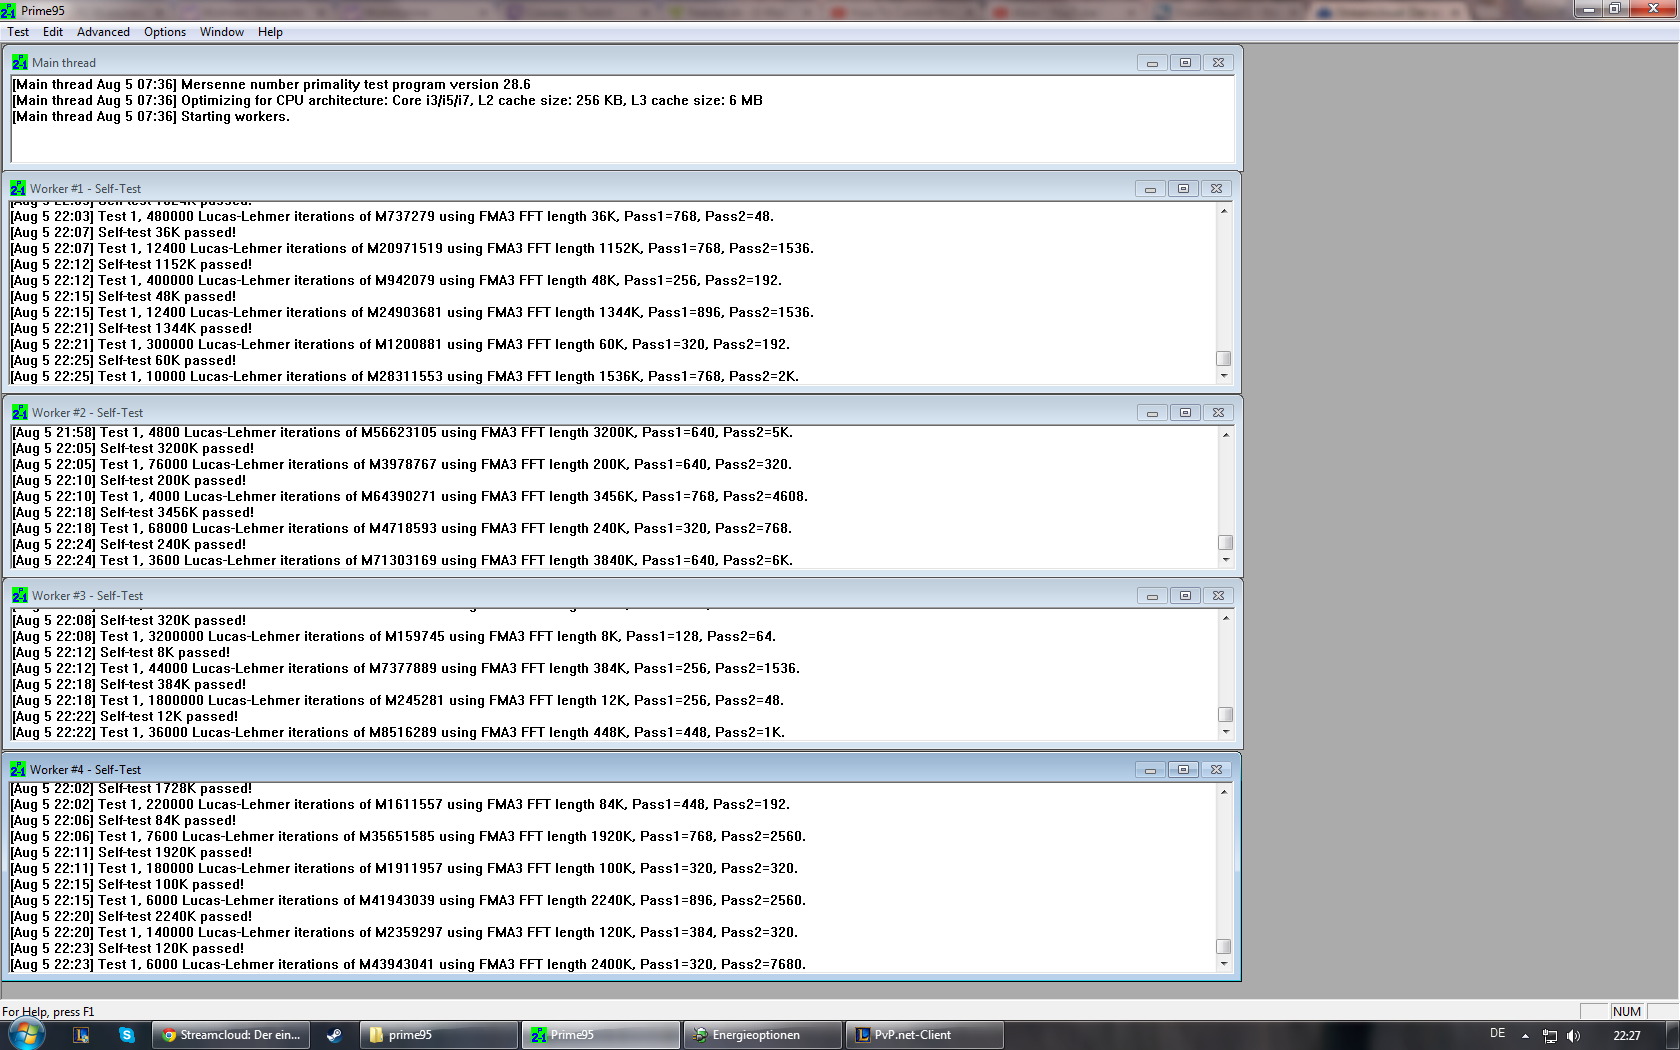Open the network tray icon
Screen dimensions: 1680x1050
pyautogui.click(x=1550, y=1036)
